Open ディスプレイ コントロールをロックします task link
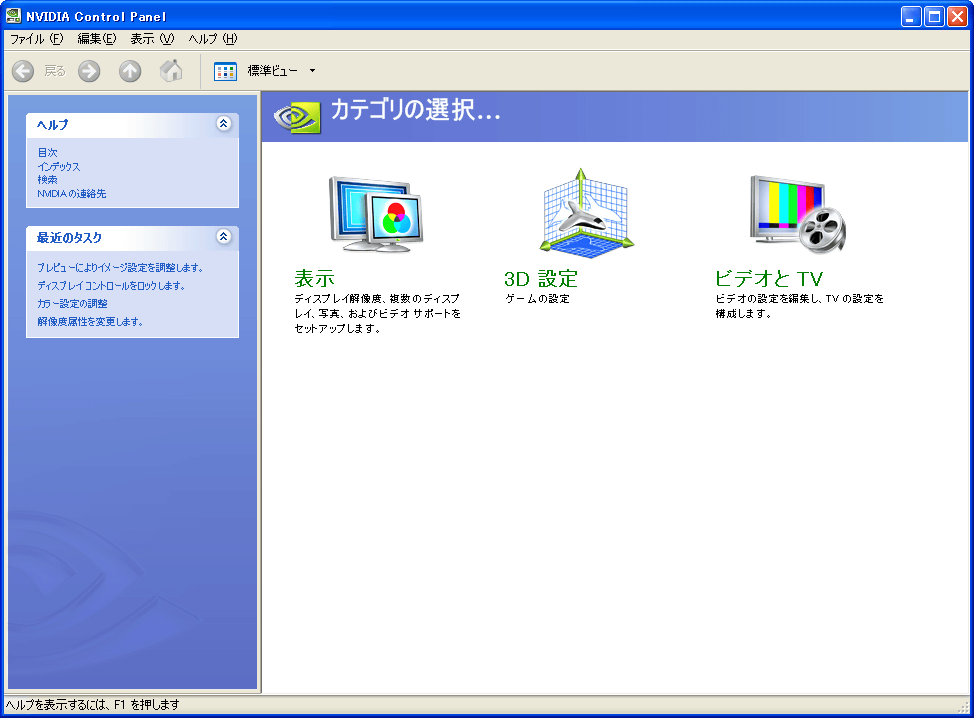Viewport: 974px width, 718px height. pos(111,286)
